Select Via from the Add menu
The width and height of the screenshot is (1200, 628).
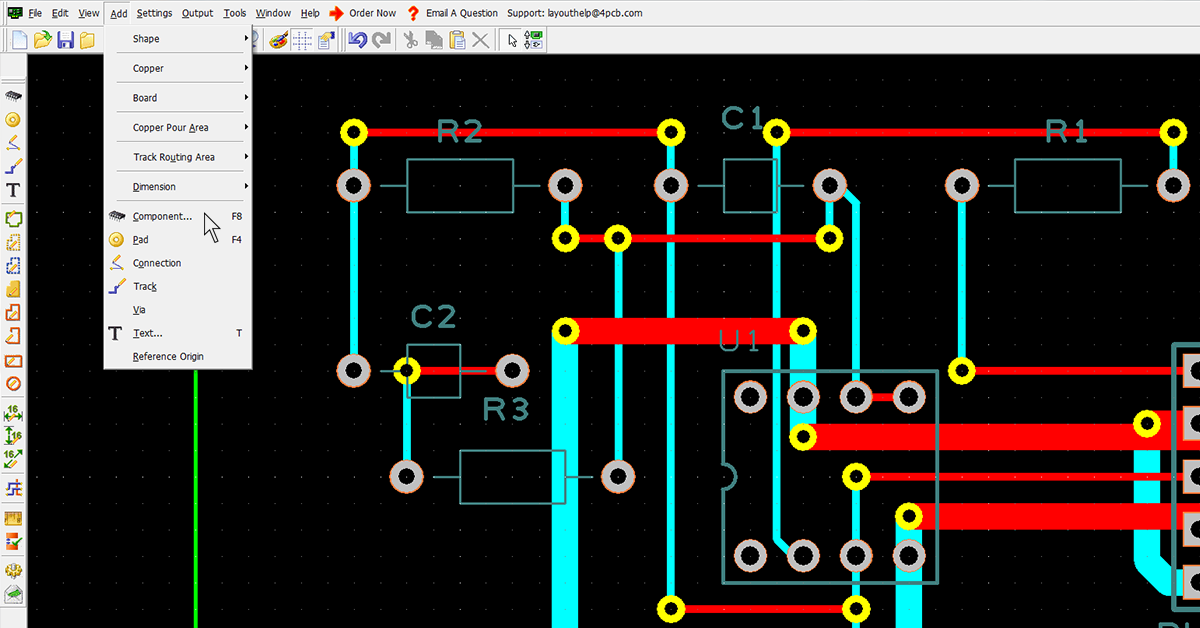[139, 309]
